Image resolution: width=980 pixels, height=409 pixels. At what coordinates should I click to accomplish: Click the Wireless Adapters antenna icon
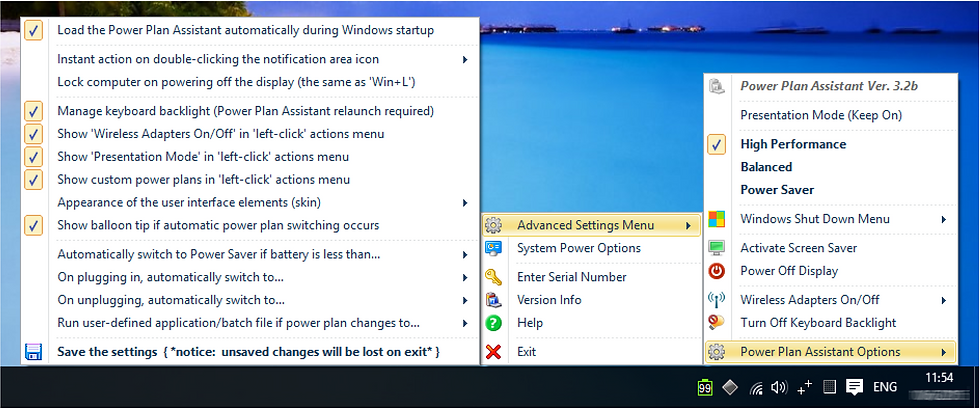point(716,300)
